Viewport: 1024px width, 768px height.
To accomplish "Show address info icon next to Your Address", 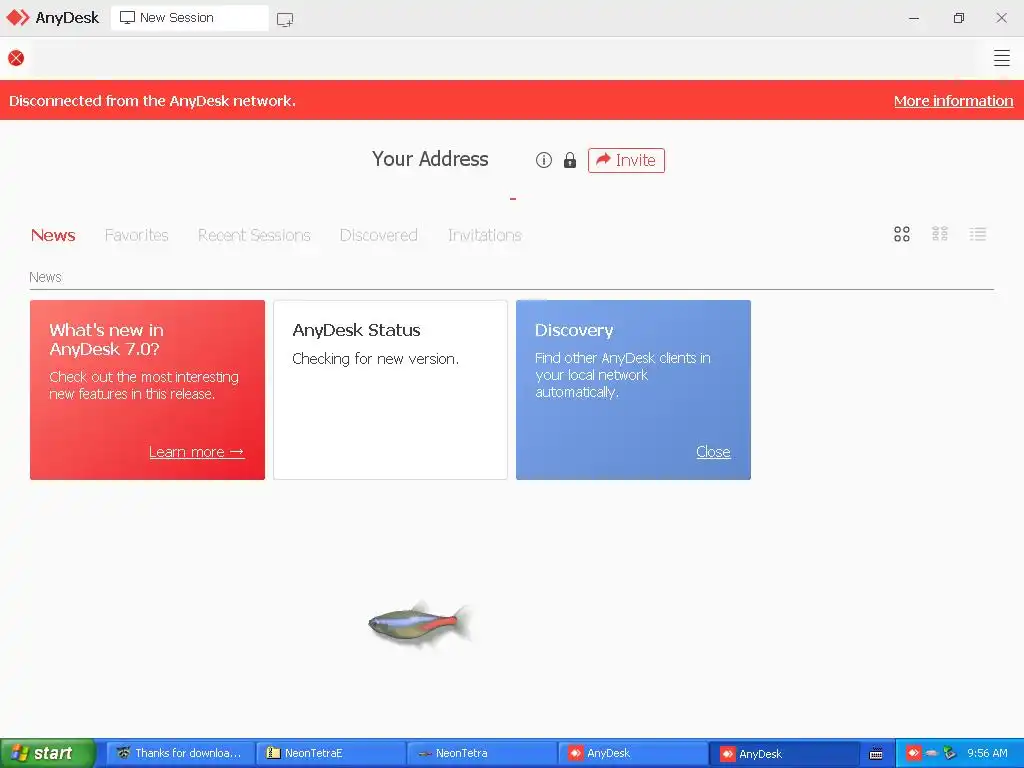I will coord(543,160).
